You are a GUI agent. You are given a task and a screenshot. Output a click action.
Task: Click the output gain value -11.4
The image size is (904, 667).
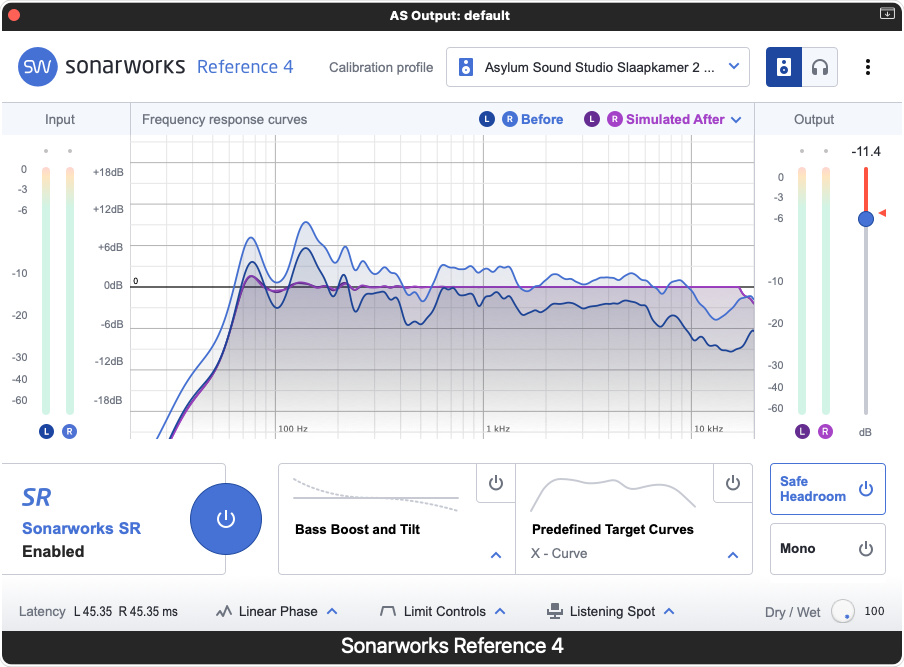click(865, 152)
